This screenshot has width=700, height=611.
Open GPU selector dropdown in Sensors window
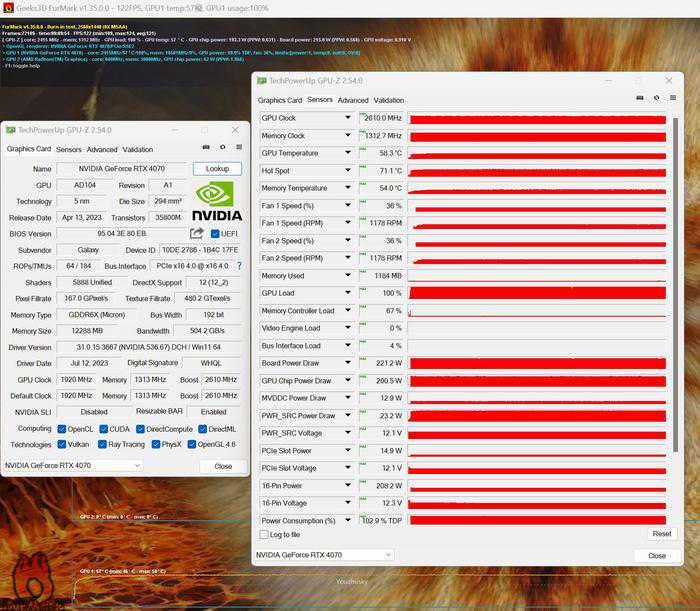[x=324, y=555]
